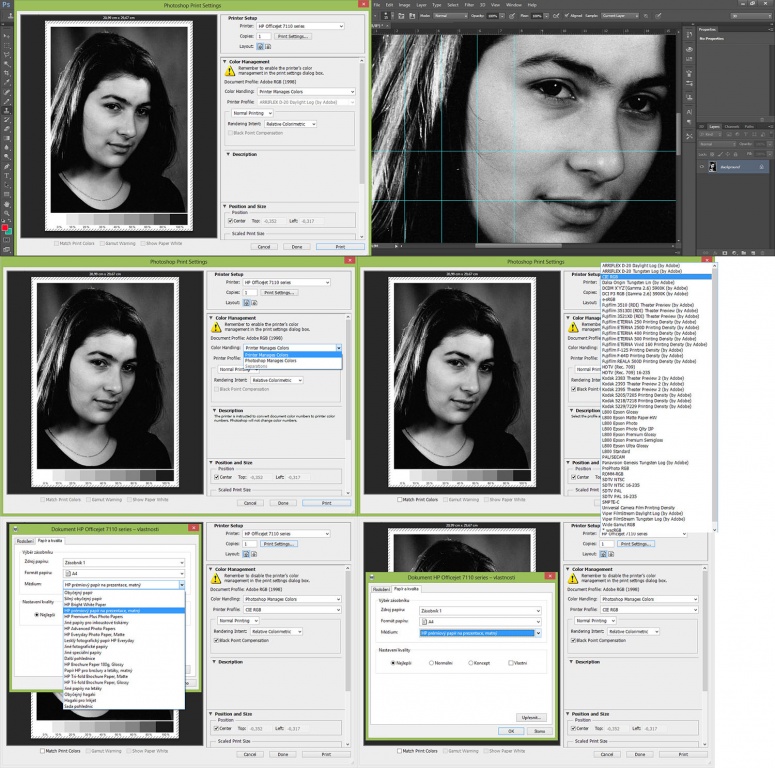Click Lock all icon in Layers panel

pos(735,154)
